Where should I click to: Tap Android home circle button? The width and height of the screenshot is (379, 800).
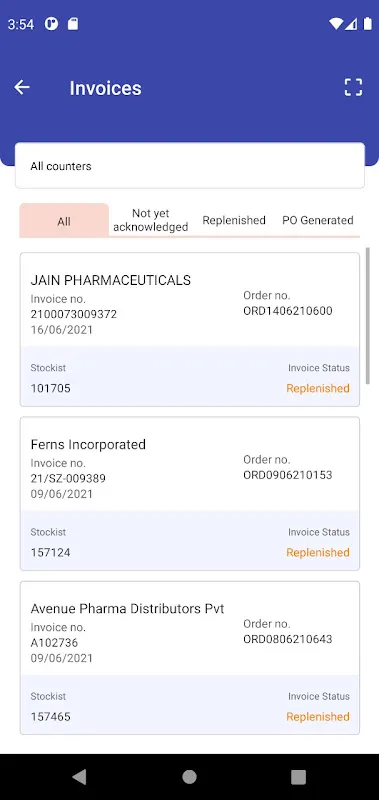coord(189,777)
